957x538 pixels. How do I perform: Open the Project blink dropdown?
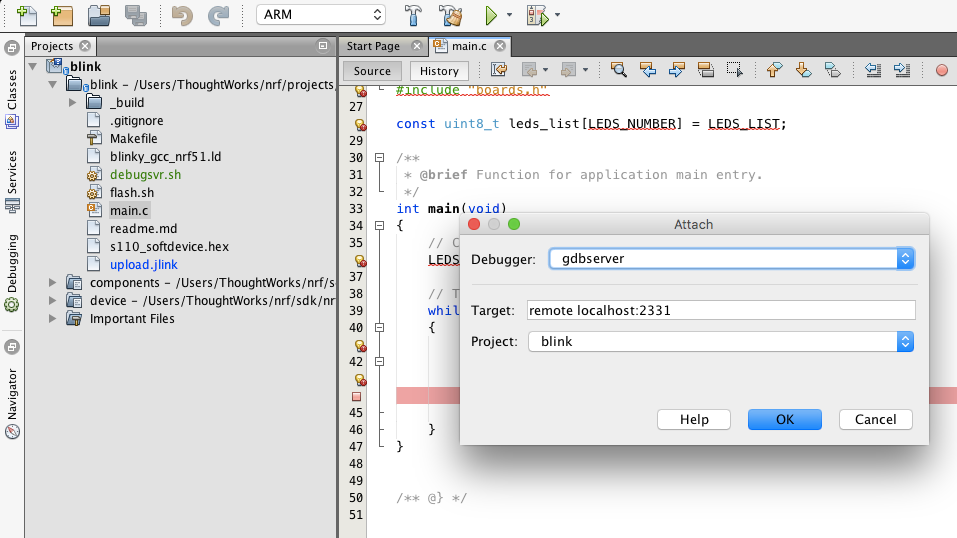click(721, 341)
